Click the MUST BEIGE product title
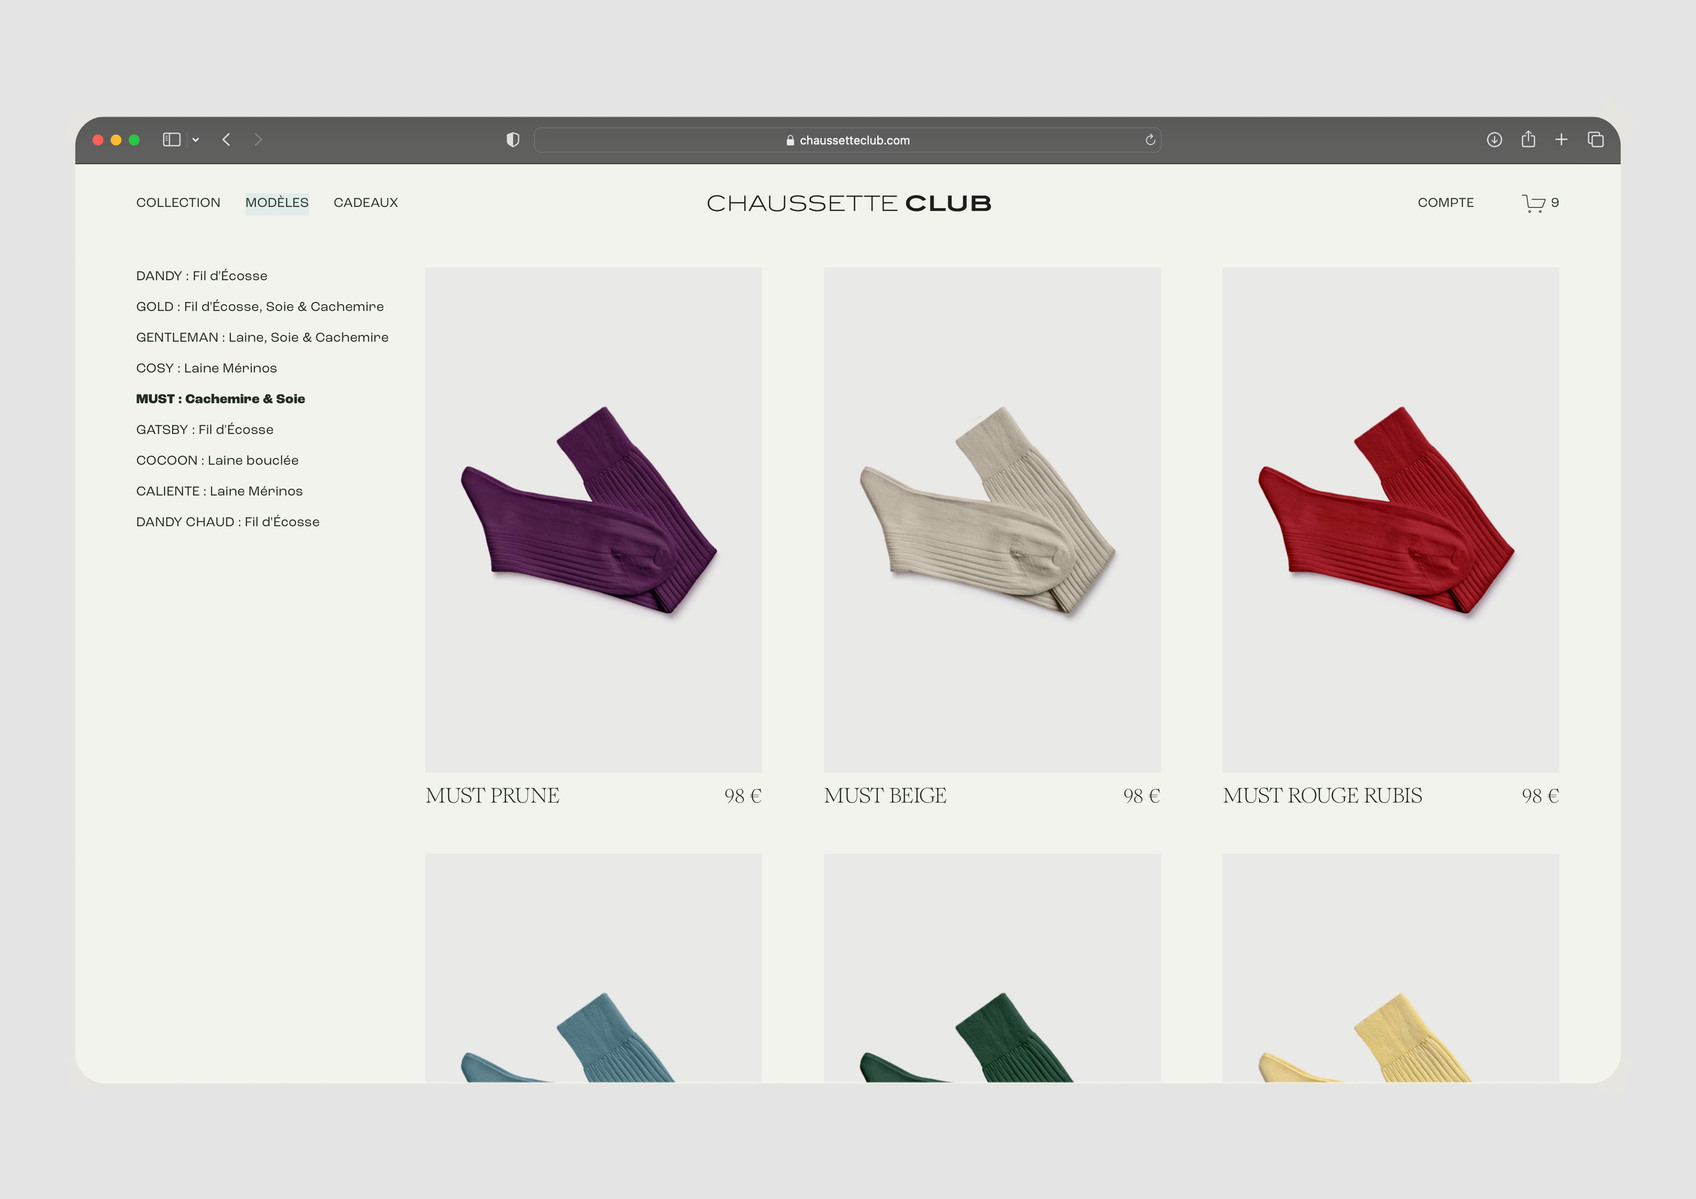Viewport: 1696px width, 1199px height. (885, 796)
